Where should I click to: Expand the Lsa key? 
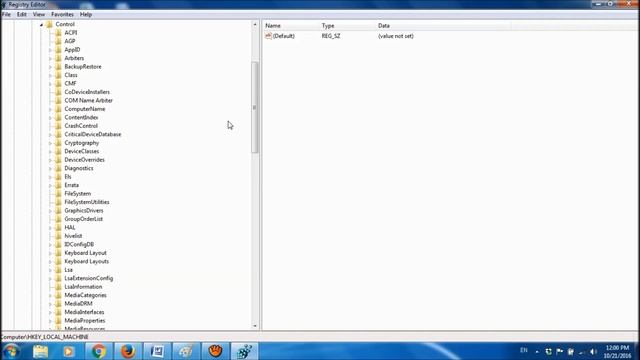pos(50,270)
